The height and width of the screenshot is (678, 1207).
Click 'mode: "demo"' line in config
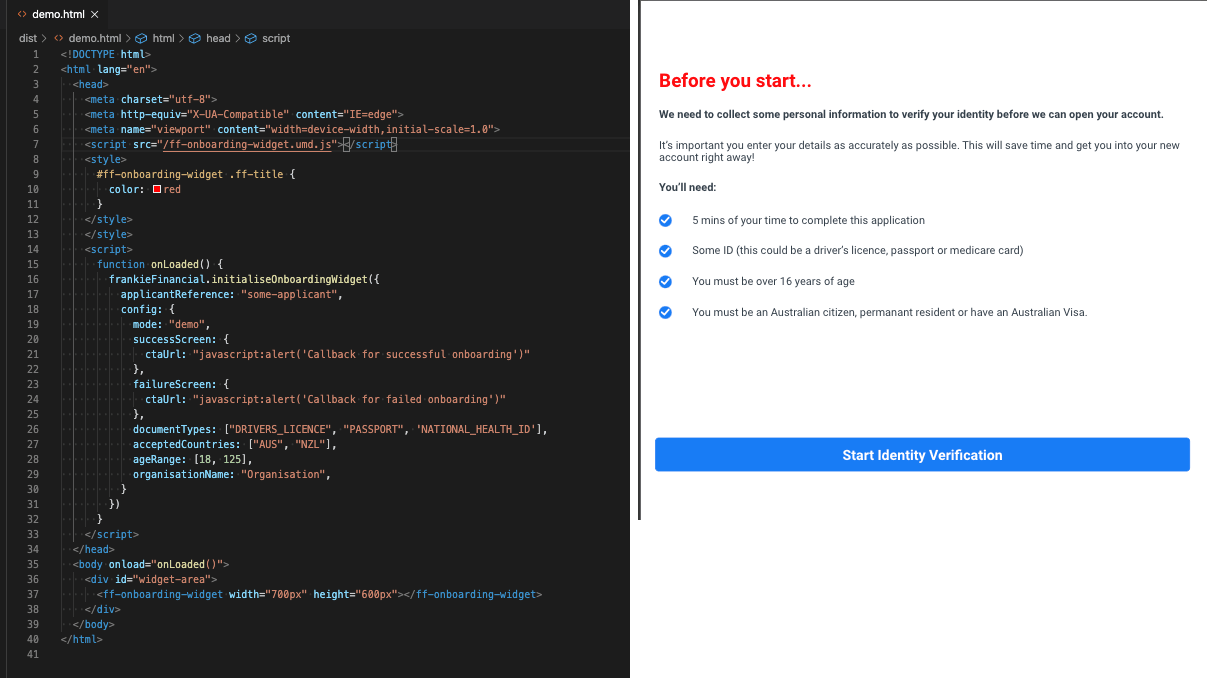coord(170,324)
